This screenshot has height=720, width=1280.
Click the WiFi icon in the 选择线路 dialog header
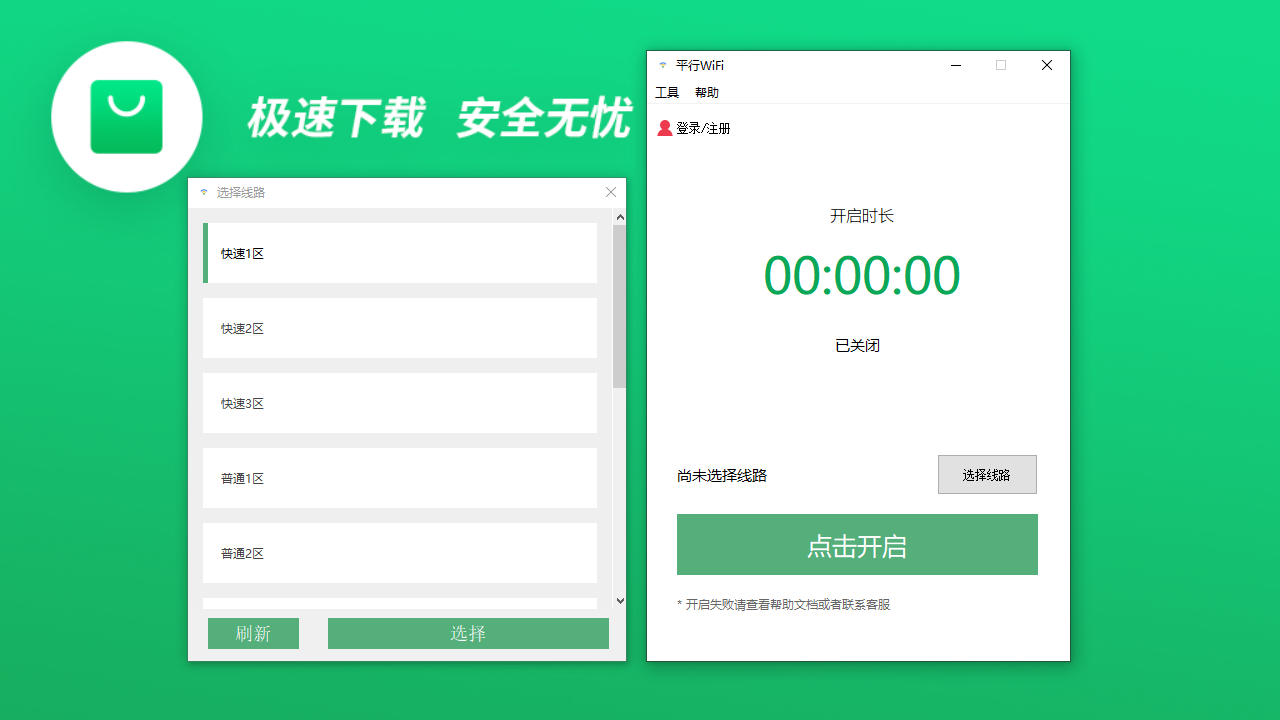(203, 192)
